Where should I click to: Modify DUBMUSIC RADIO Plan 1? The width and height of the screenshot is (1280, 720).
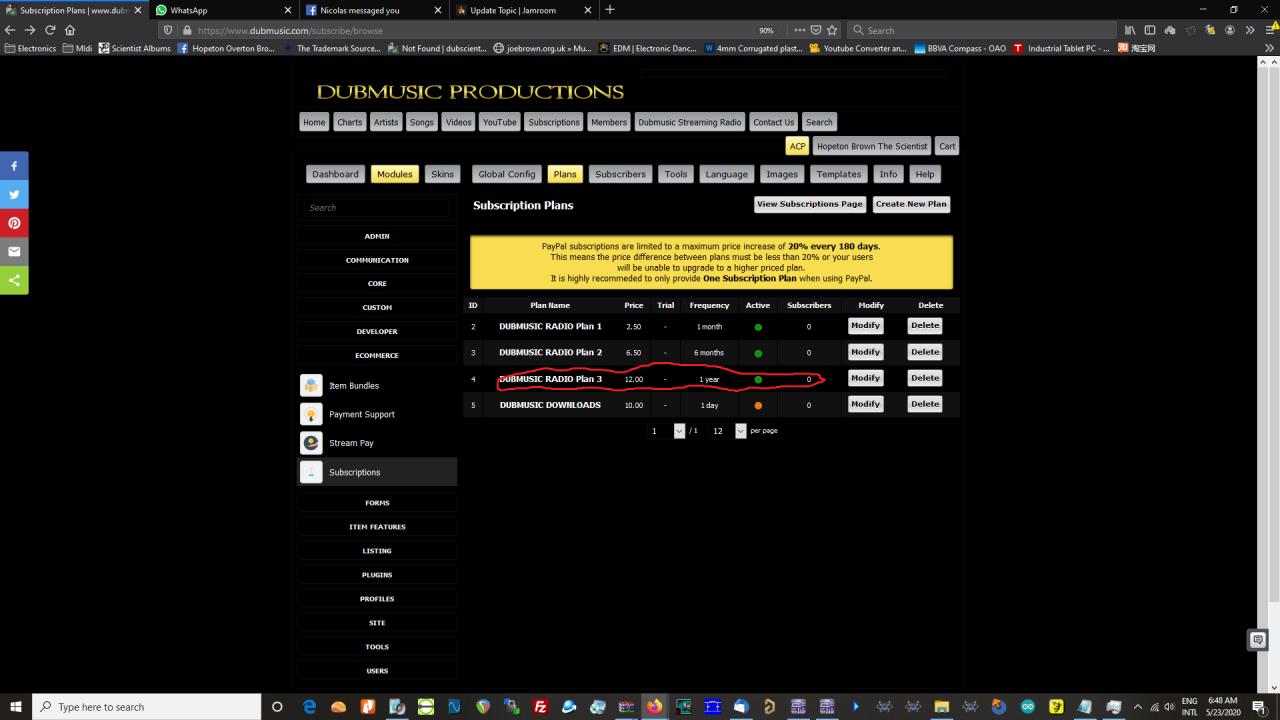coord(865,325)
